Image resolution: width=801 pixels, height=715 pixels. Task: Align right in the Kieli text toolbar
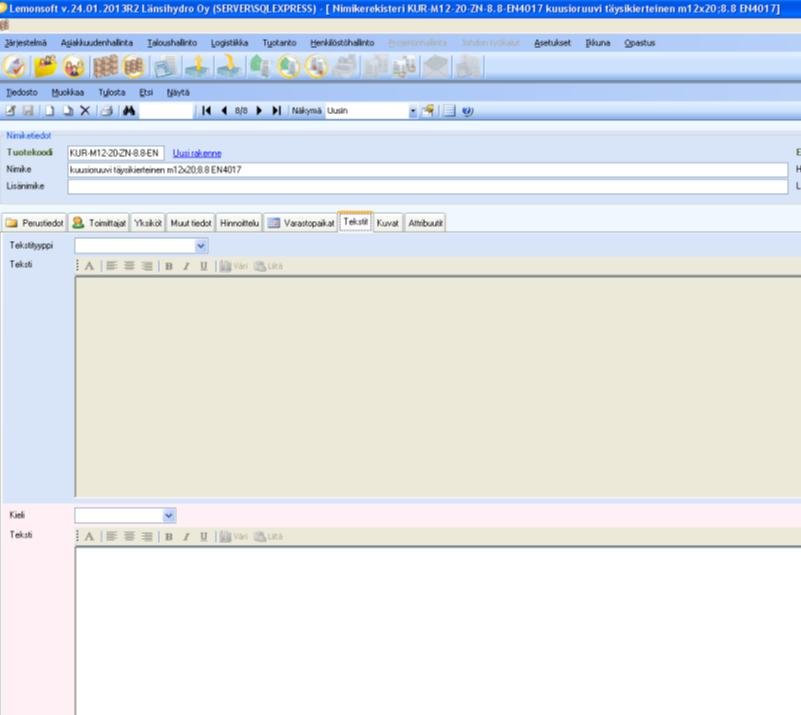[147, 537]
